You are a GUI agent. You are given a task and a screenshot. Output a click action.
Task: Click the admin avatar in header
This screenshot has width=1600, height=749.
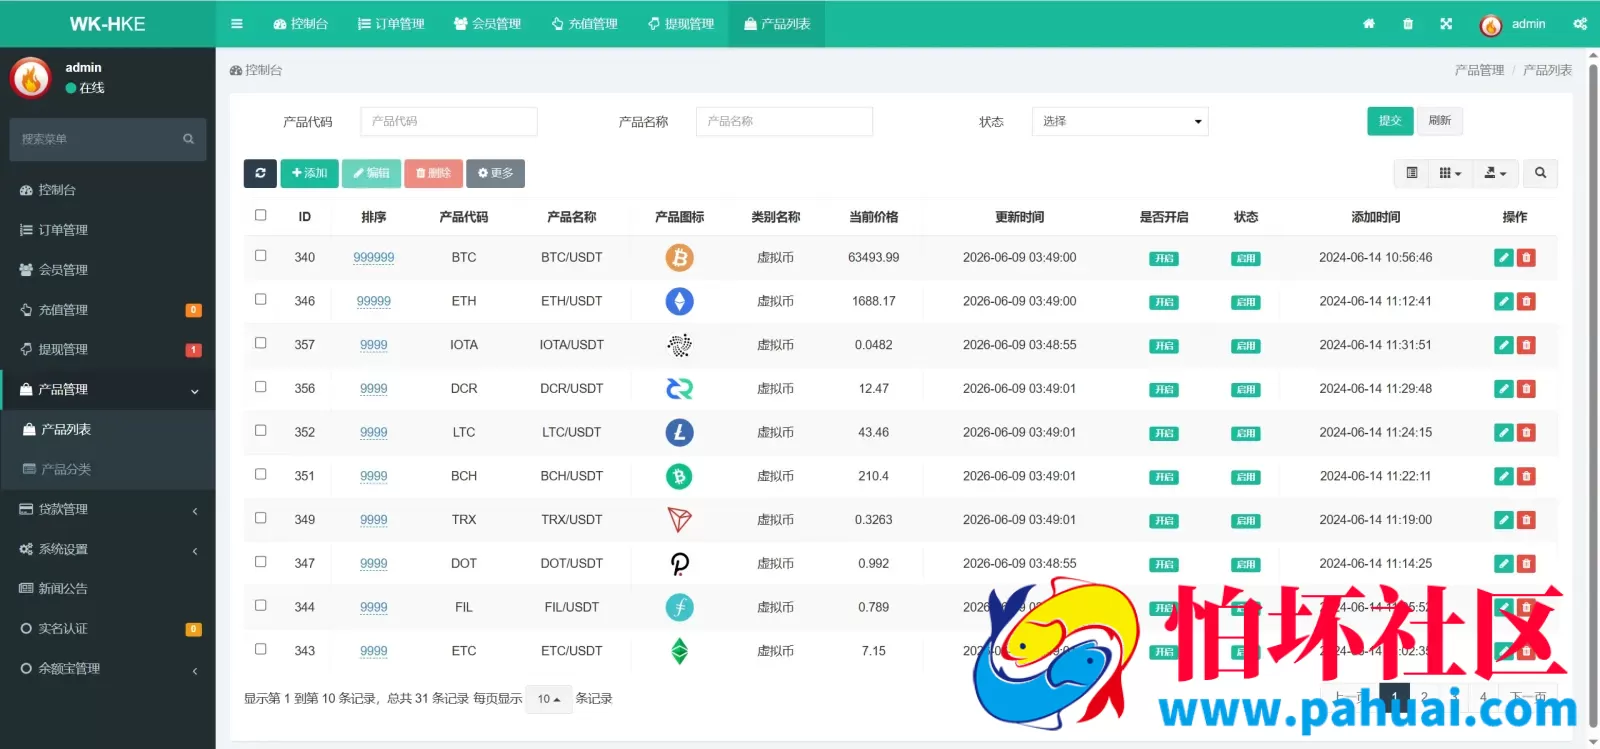[1491, 25]
